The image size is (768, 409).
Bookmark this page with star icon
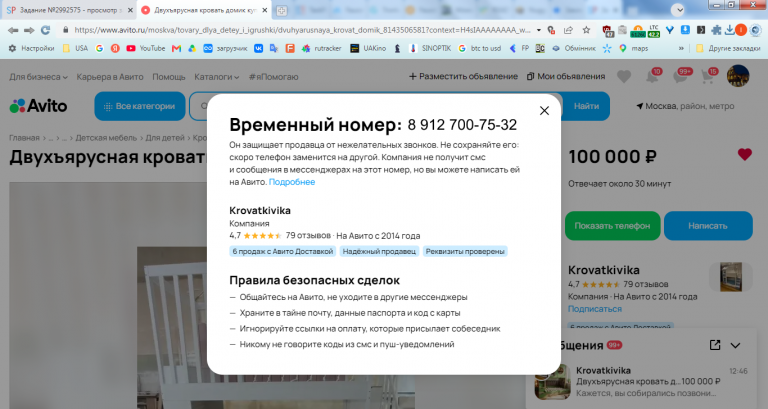click(586, 30)
